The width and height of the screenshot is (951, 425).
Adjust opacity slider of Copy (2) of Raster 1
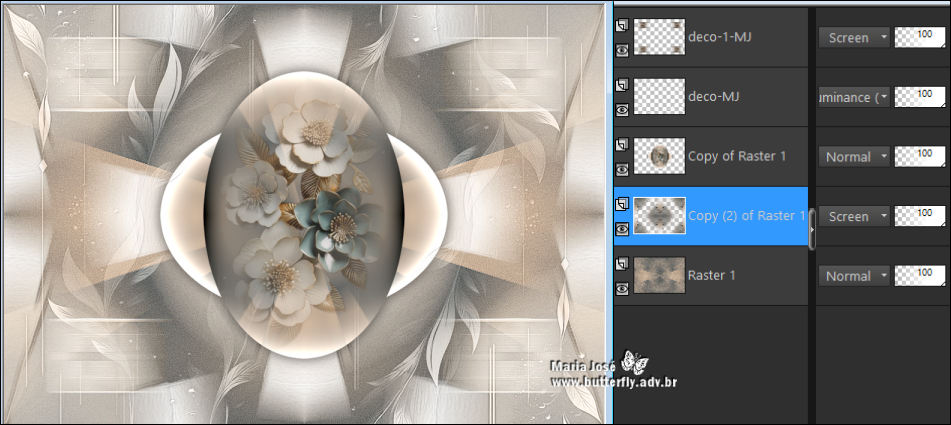point(919,216)
